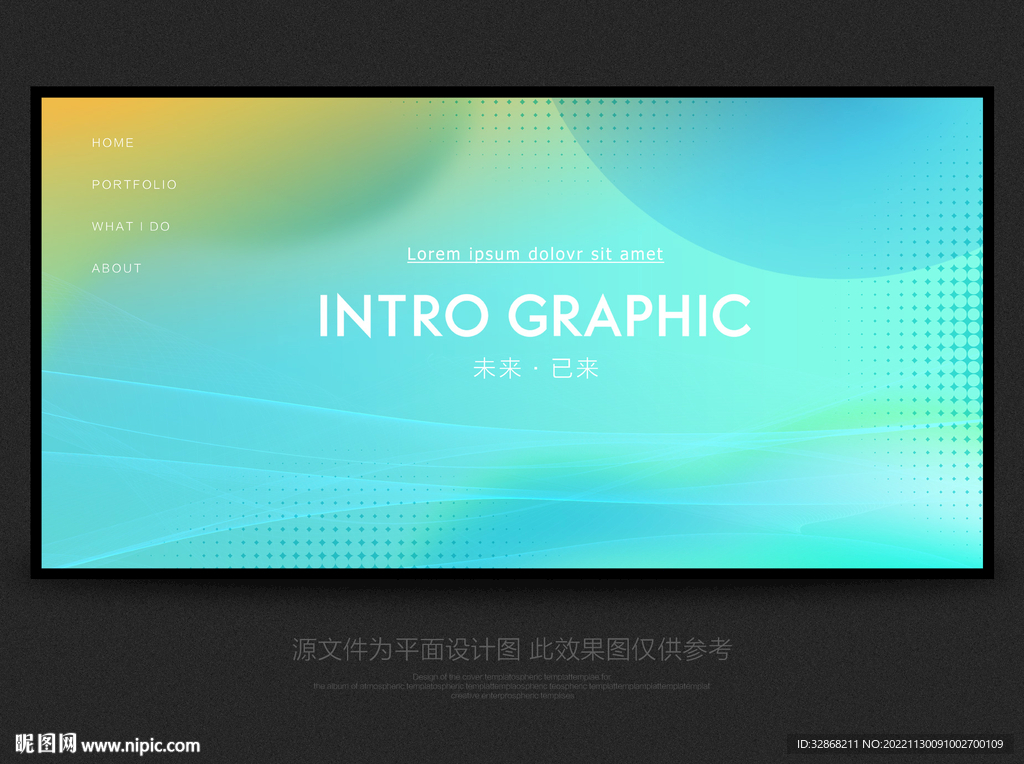
Task: Click the 昵图网 logo
Action: point(46,744)
